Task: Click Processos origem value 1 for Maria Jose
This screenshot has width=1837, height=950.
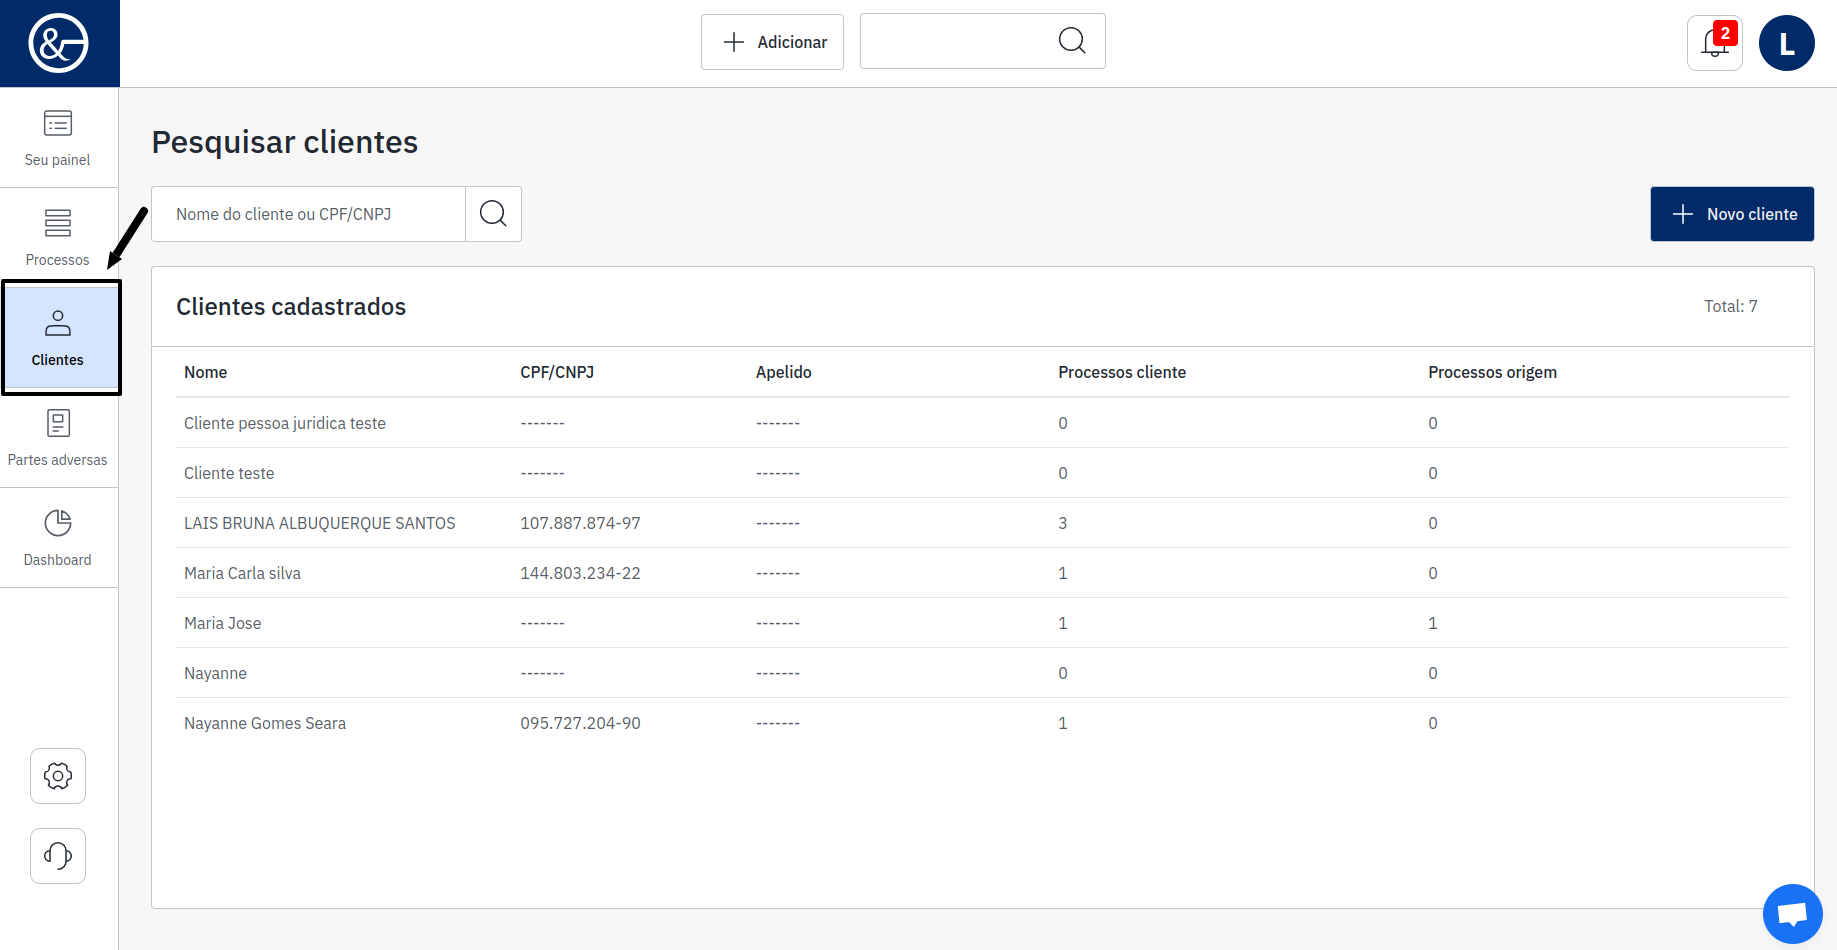Action: (x=1433, y=623)
